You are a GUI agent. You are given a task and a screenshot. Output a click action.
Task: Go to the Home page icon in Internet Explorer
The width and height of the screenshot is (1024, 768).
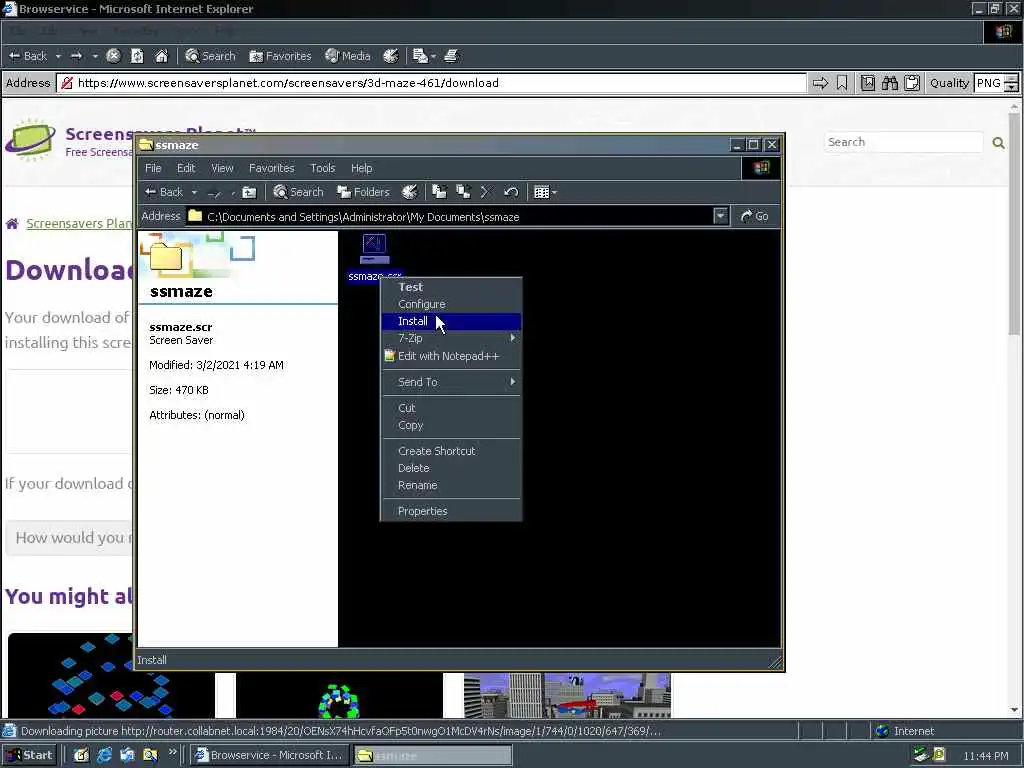pyautogui.click(x=161, y=56)
